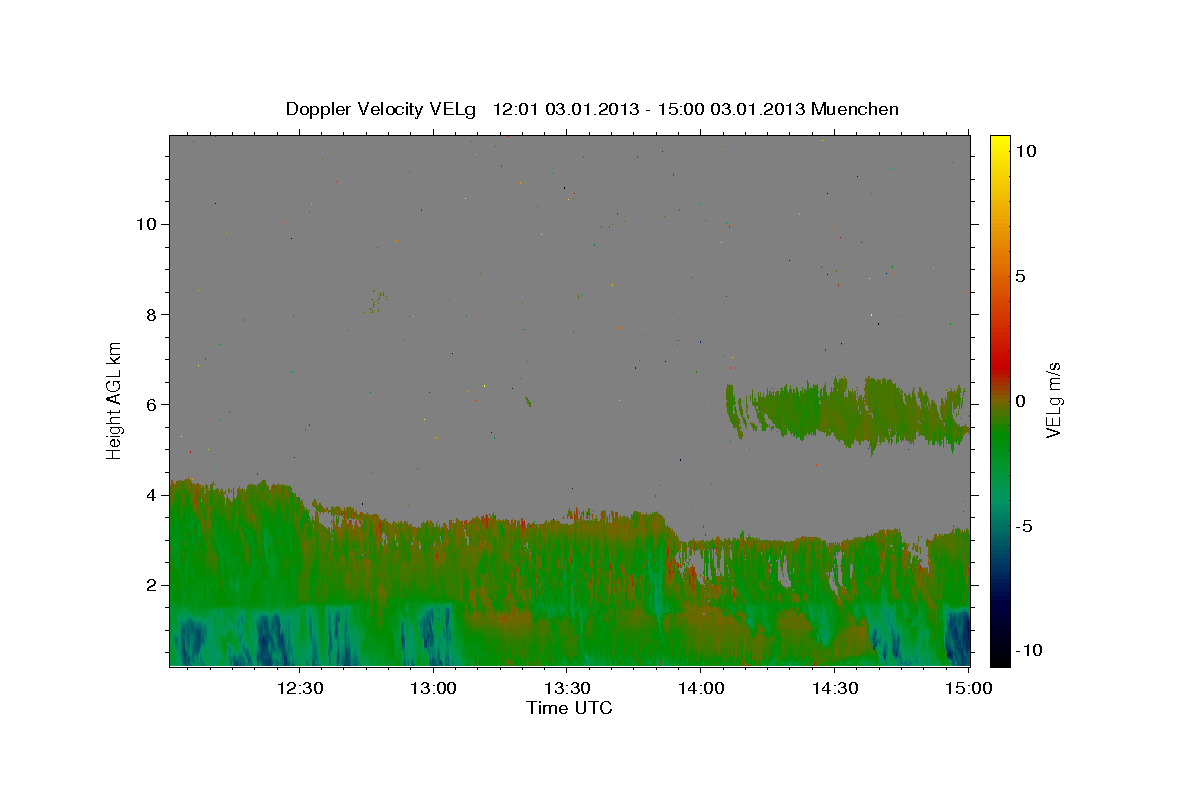Viewport: 1200px width, 800px height.
Task: Click the 'VELg m/s' colorbar label
Action: 1052,401
